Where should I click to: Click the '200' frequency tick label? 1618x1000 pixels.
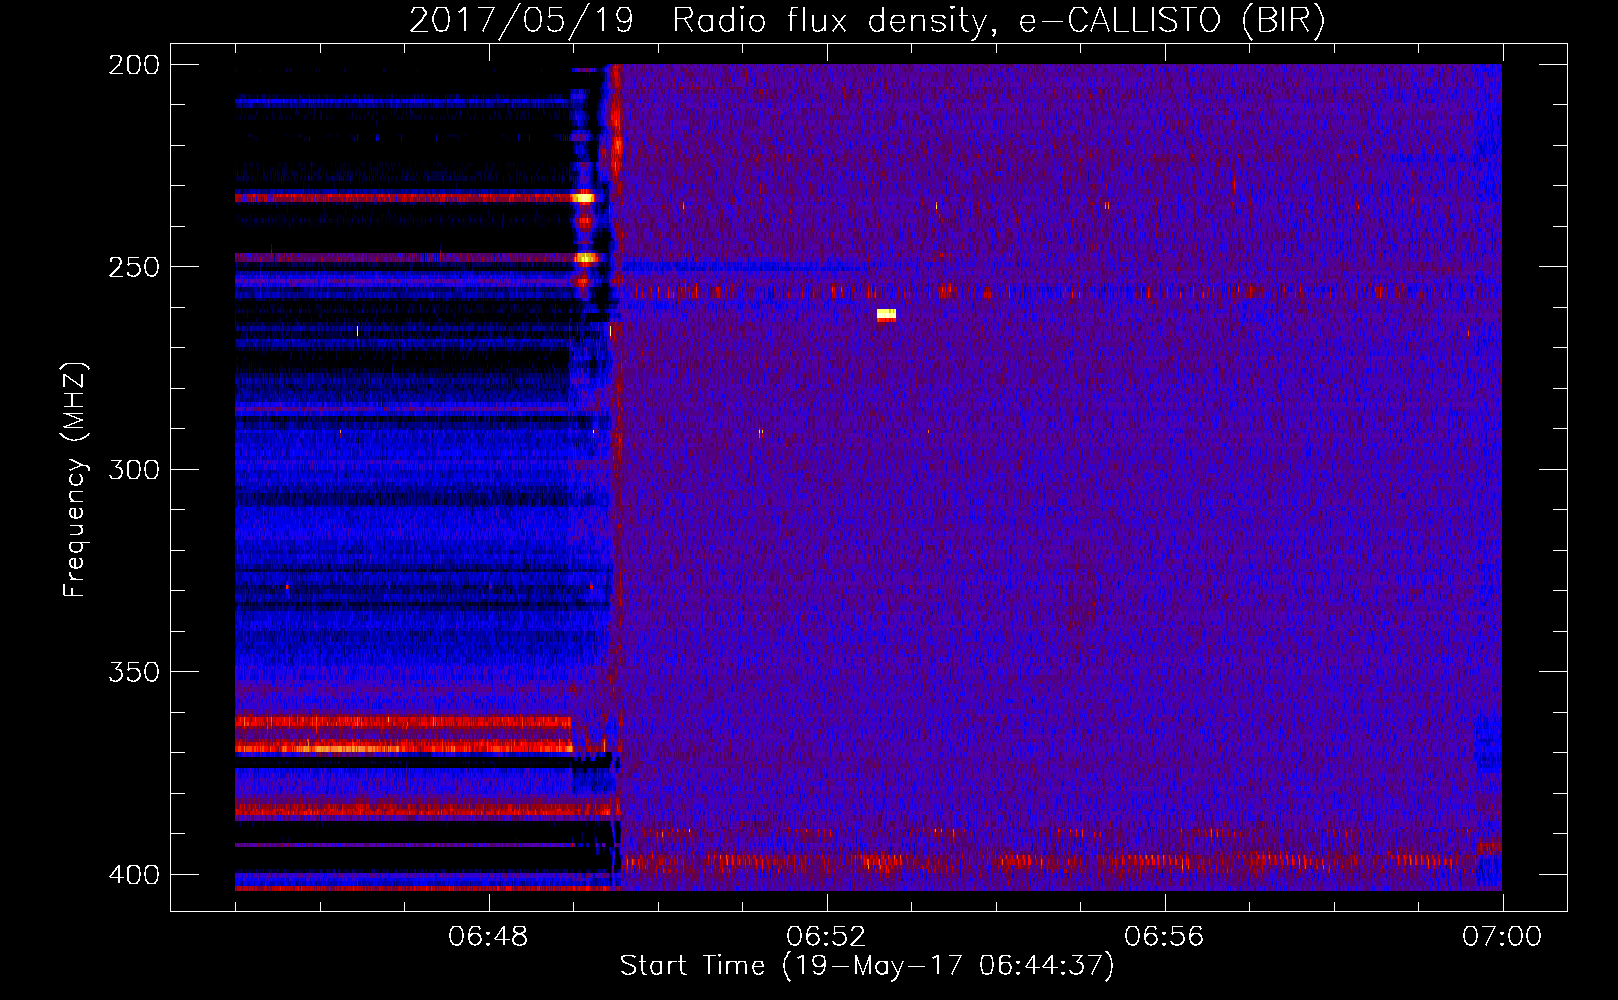tap(134, 65)
